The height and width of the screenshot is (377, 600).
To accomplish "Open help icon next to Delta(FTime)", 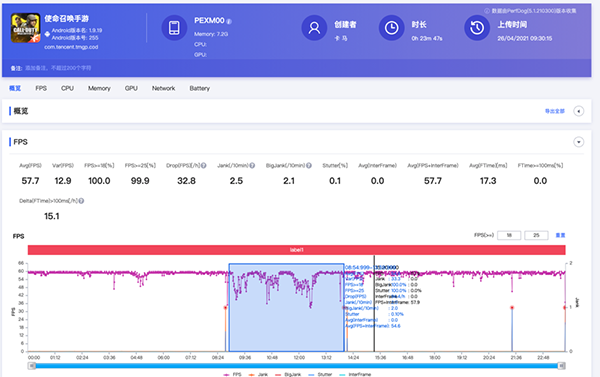I will pyautogui.click(x=81, y=201).
